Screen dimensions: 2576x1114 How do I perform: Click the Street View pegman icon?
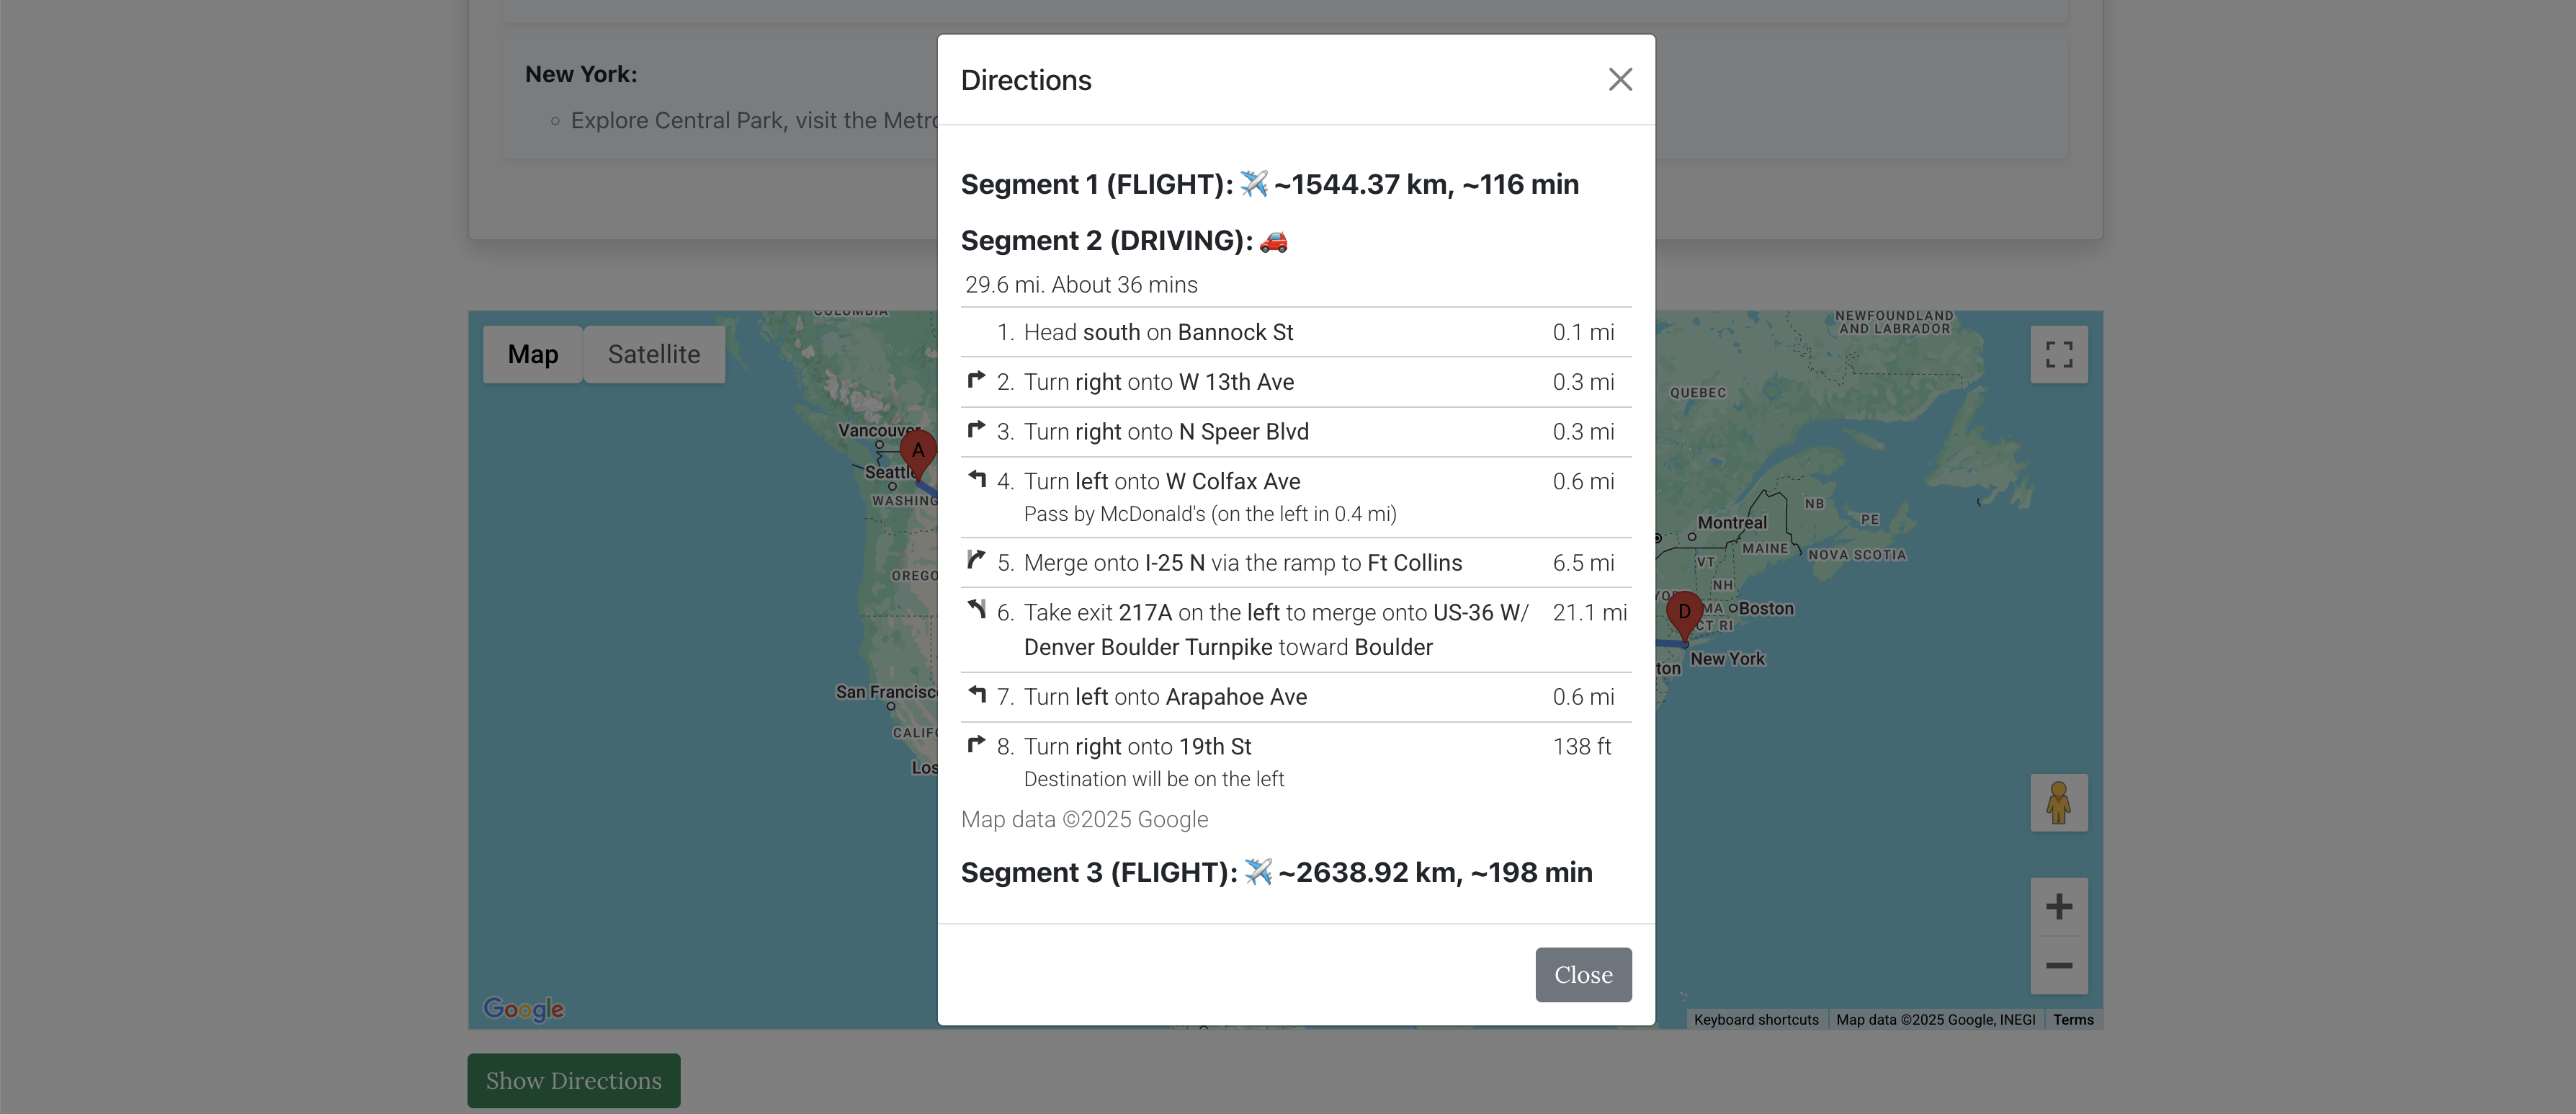[2058, 802]
